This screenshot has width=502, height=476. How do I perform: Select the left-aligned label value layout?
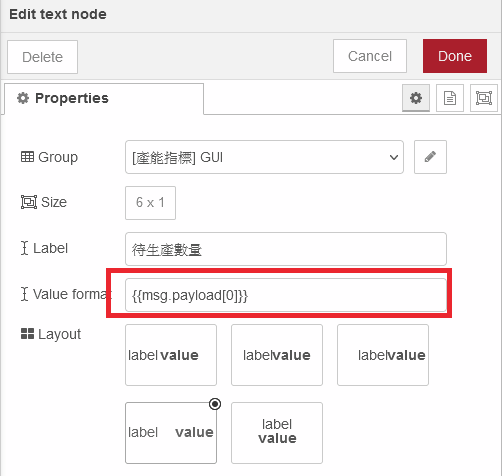(171, 355)
